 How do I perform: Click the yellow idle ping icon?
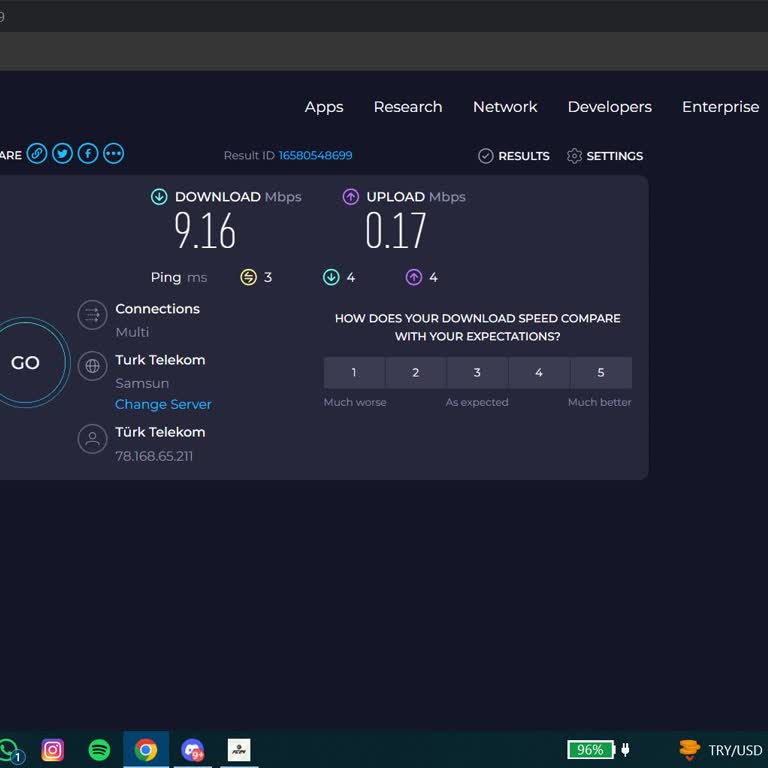click(x=248, y=277)
